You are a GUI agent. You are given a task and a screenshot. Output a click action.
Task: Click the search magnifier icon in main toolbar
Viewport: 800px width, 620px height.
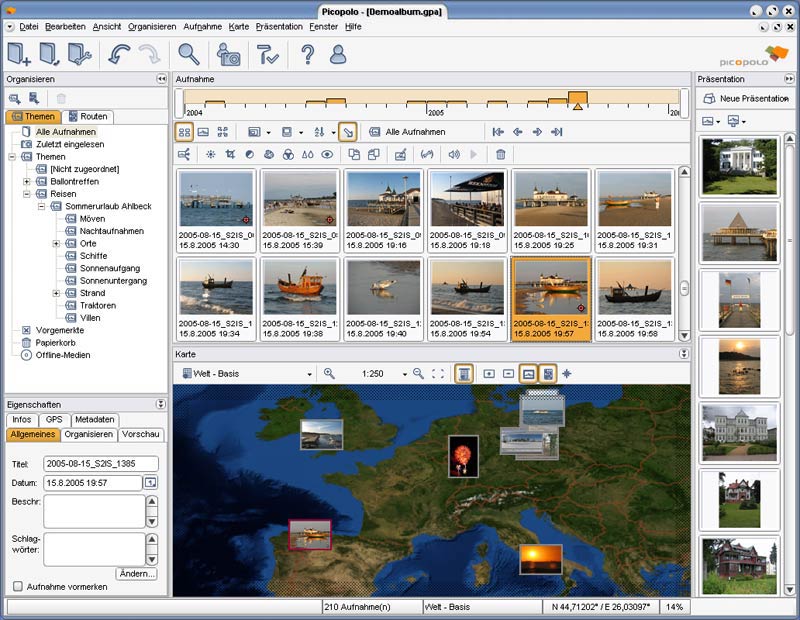point(188,54)
